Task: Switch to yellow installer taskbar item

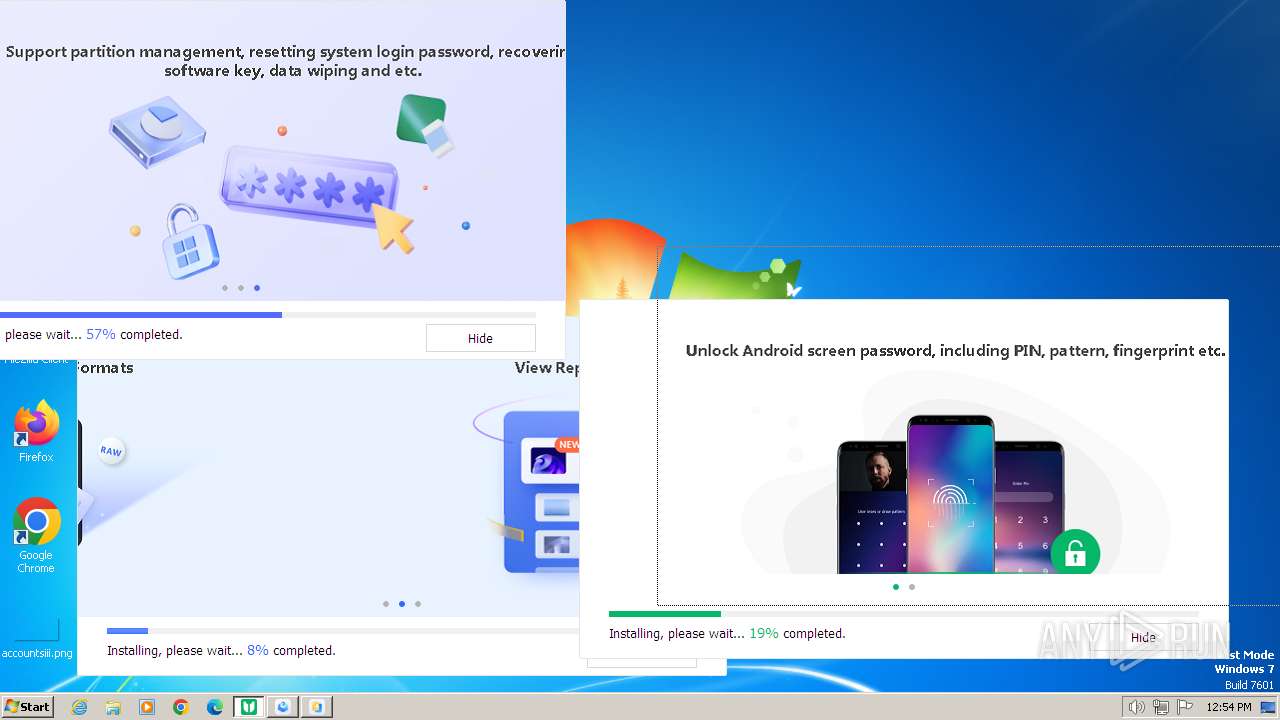Action: (x=317, y=707)
